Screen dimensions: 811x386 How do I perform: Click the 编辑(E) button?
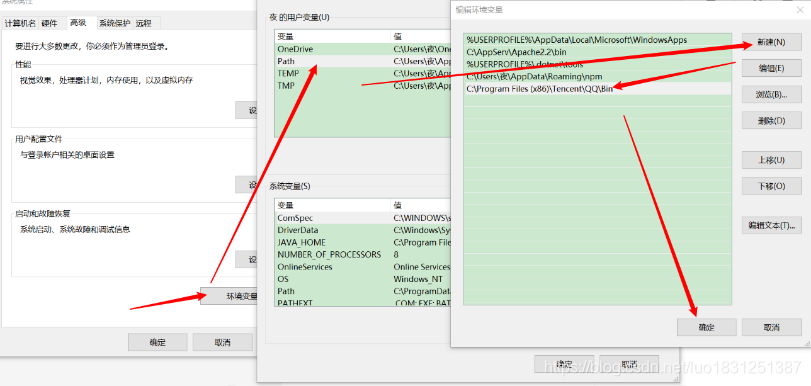click(772, 68)
